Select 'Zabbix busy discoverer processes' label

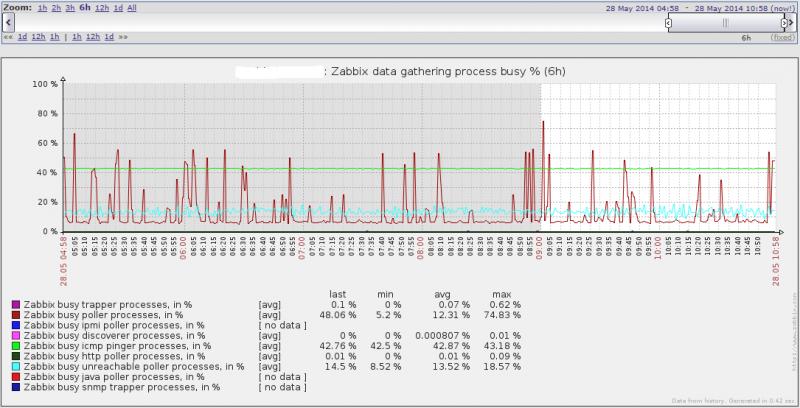[x=114, y=336]
